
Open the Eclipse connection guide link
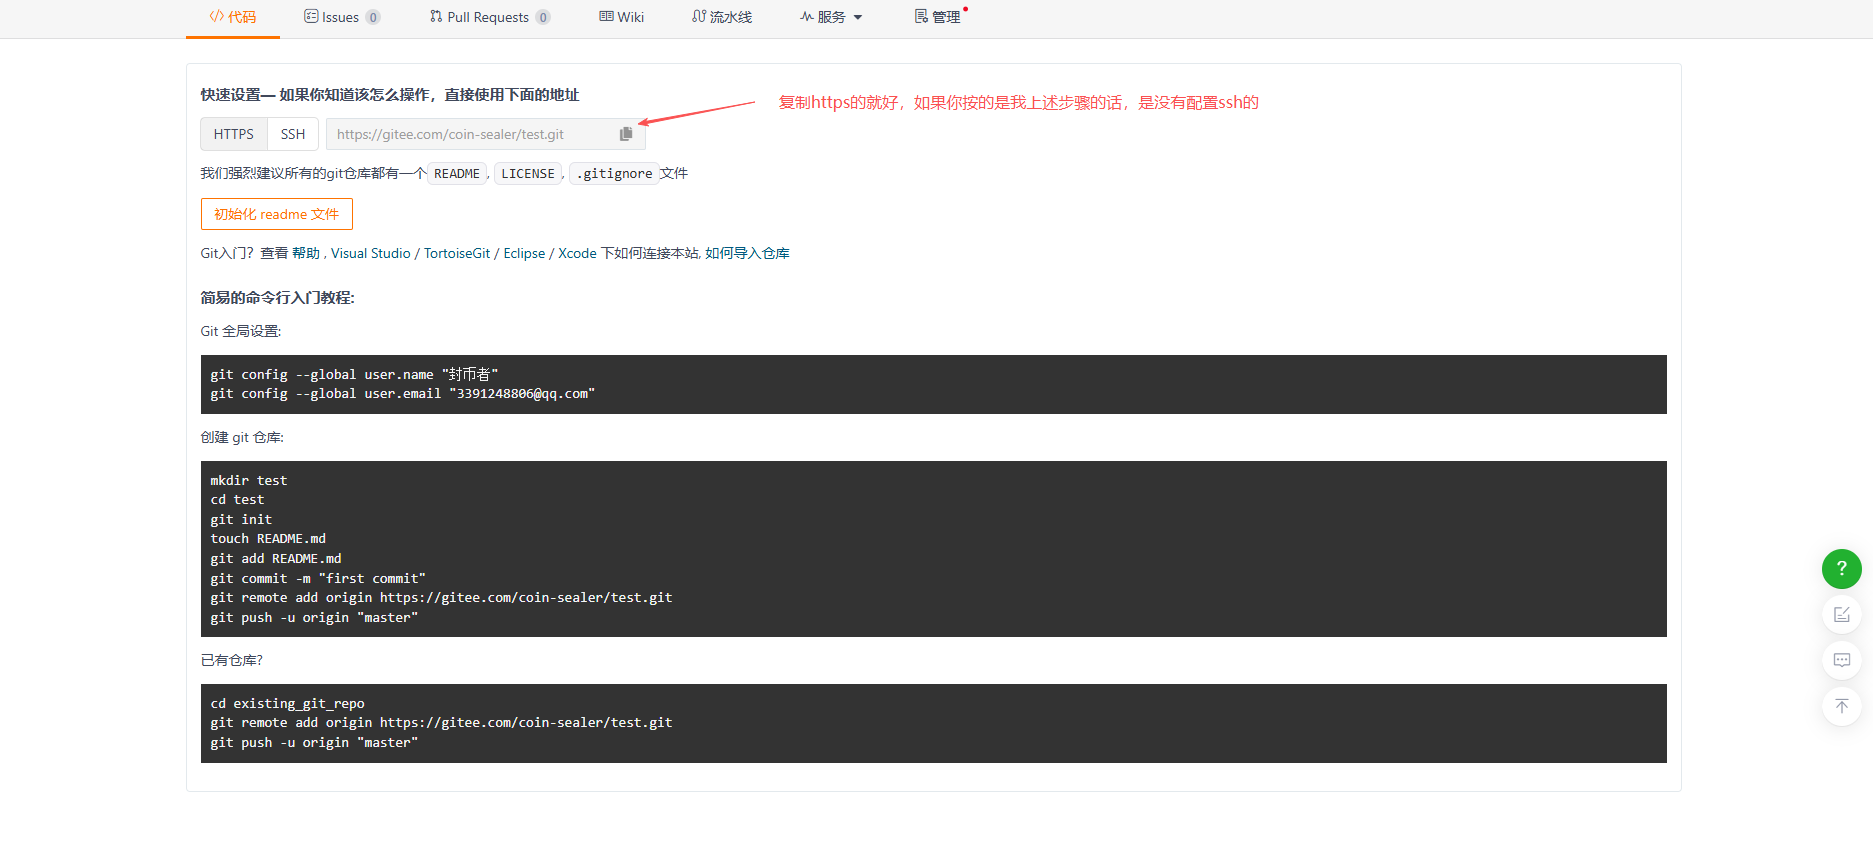(525, 253)
